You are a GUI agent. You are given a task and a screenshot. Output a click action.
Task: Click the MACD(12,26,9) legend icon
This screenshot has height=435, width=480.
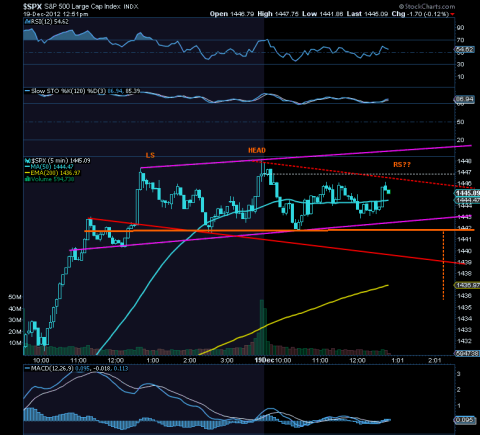(27, 368)
